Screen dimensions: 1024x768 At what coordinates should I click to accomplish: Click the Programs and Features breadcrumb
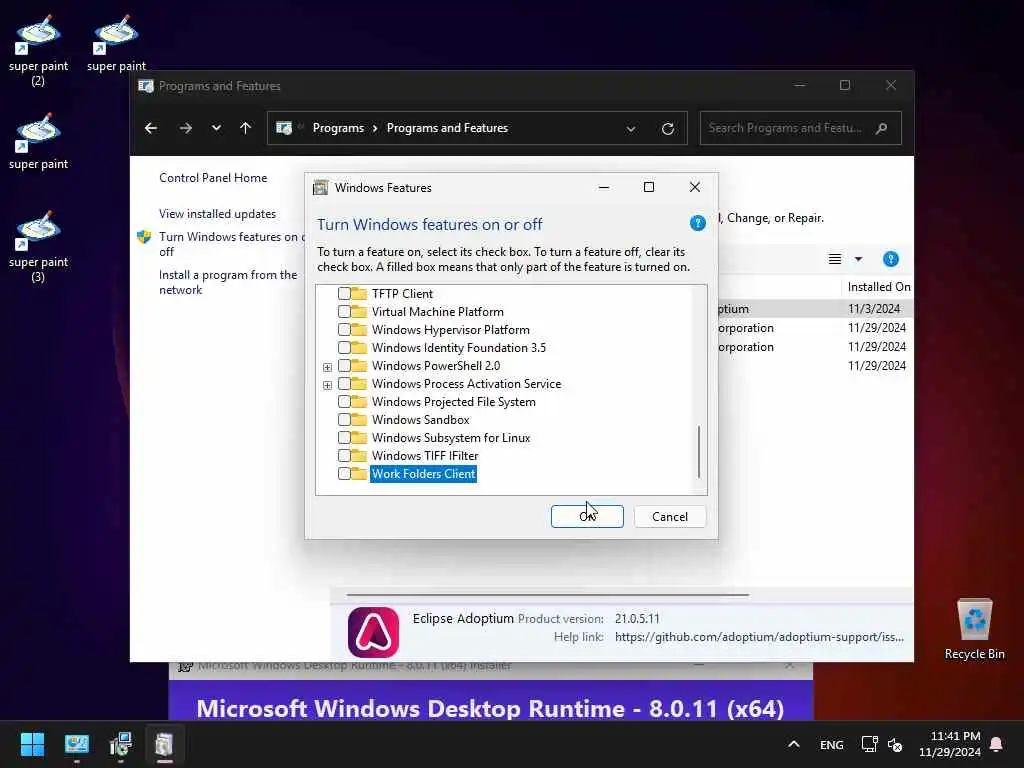447,128
